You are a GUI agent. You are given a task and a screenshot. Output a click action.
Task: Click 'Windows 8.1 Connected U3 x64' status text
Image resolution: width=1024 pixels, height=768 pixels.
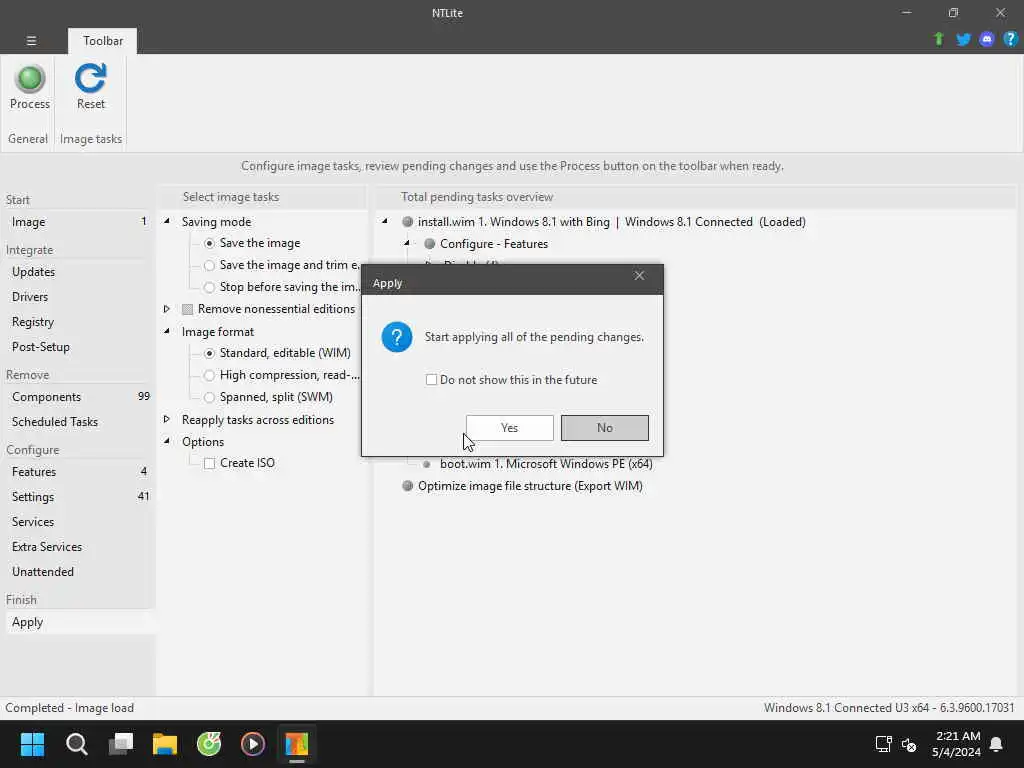(889, 708)
